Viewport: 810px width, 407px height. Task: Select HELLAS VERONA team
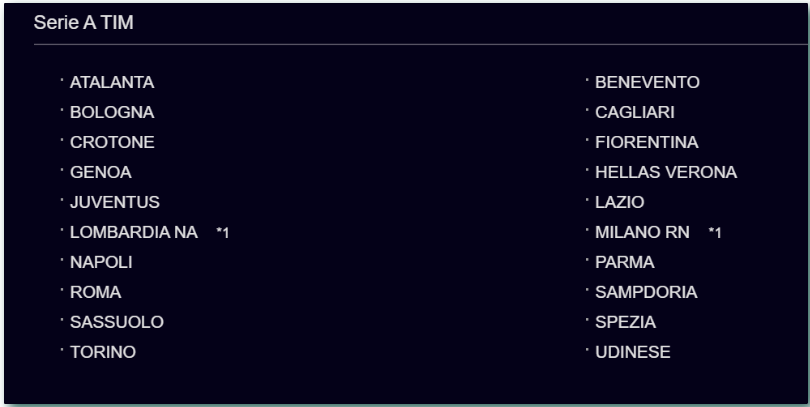pyautogui.click(x=666, y=173)
